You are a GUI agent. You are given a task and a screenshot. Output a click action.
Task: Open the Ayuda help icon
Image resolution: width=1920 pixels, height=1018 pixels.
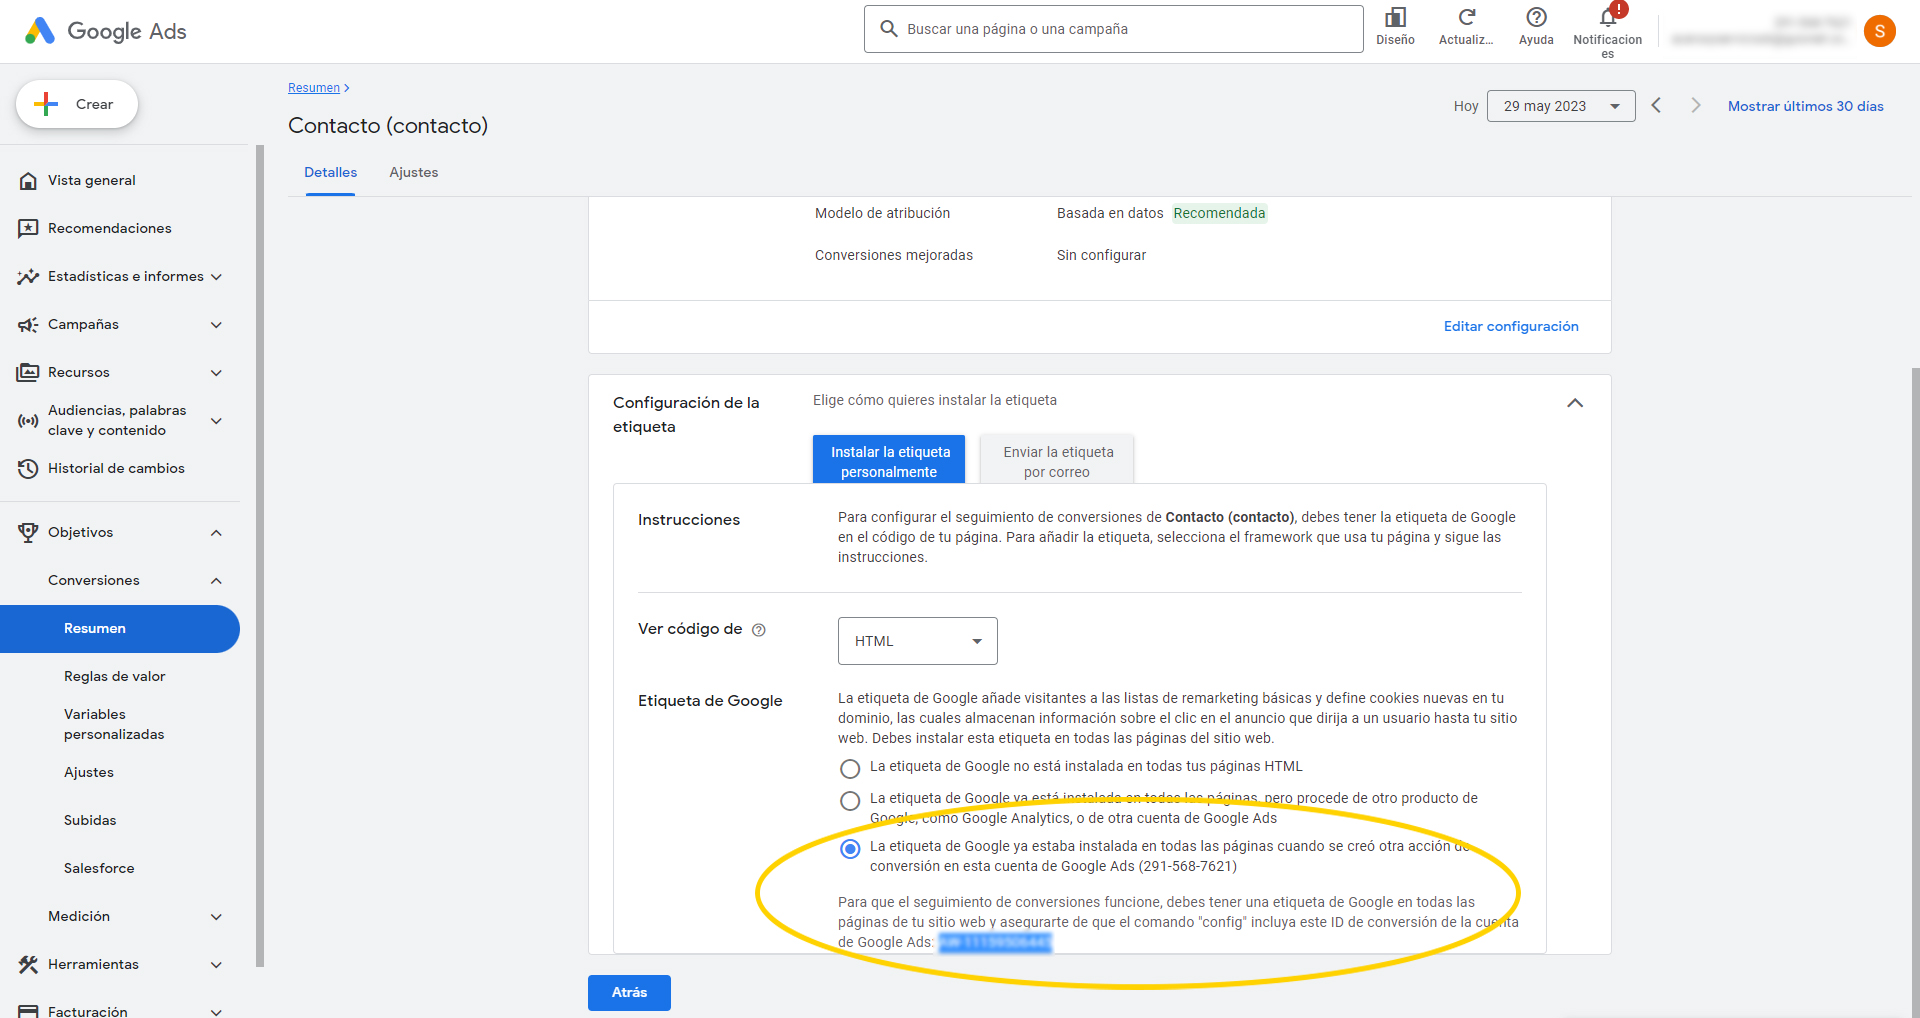pyautogui.click(x=1536, y=18)
